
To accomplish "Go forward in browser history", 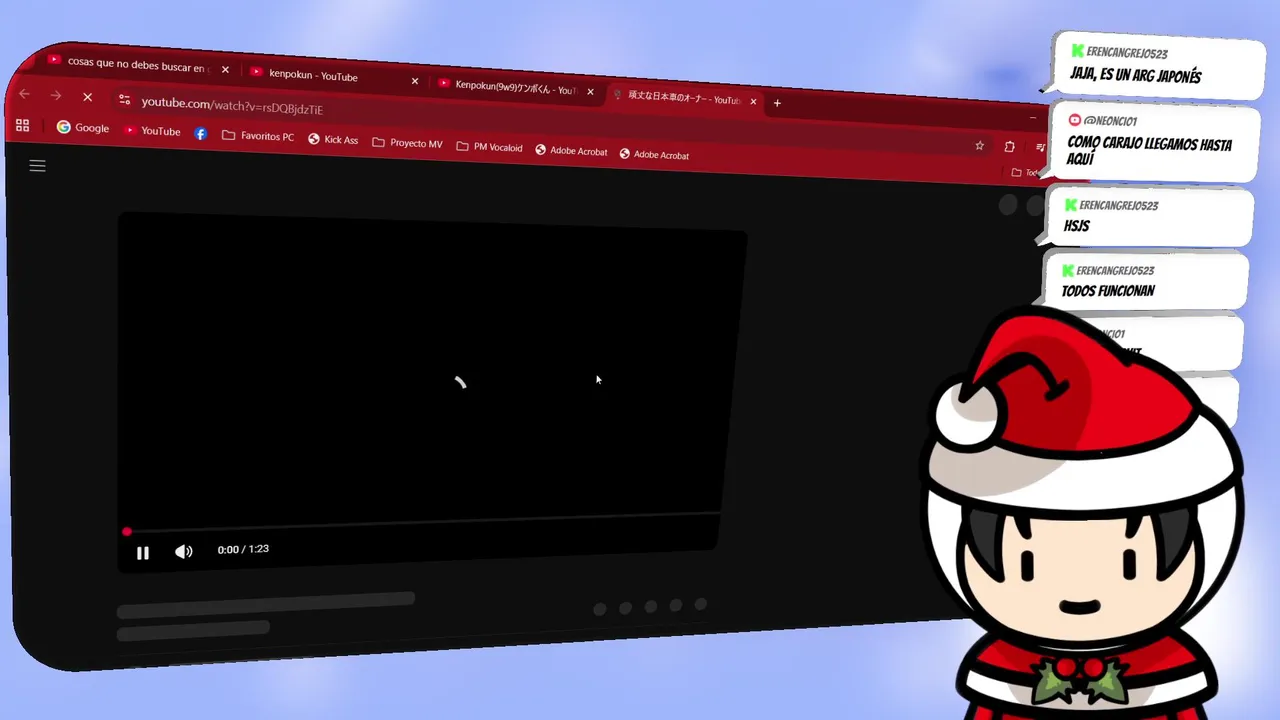I will click(x=56, y=96).
